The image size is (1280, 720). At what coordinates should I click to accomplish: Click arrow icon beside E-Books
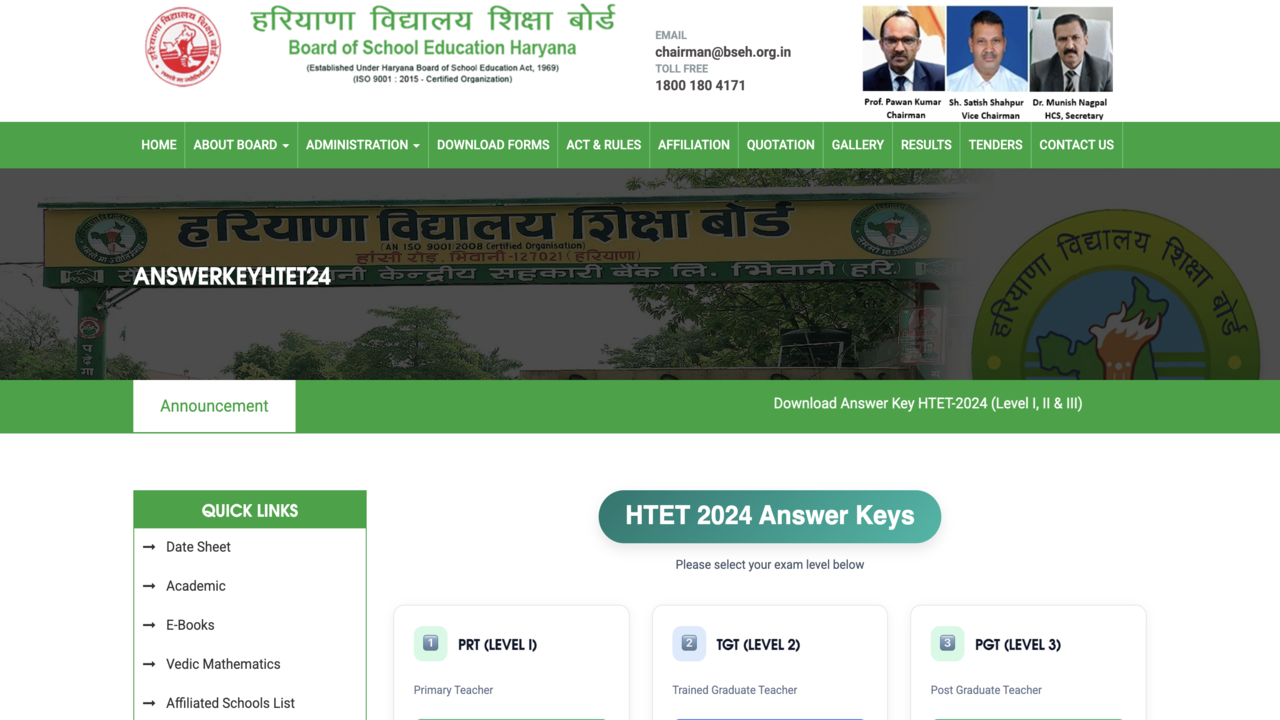(149, 625)
